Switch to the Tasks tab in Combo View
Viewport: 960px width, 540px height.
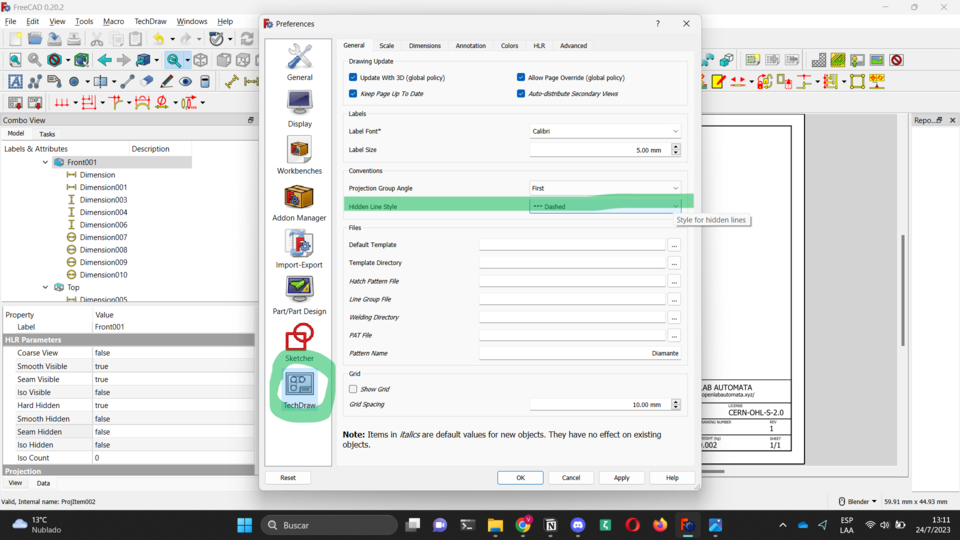coord(47,134)
